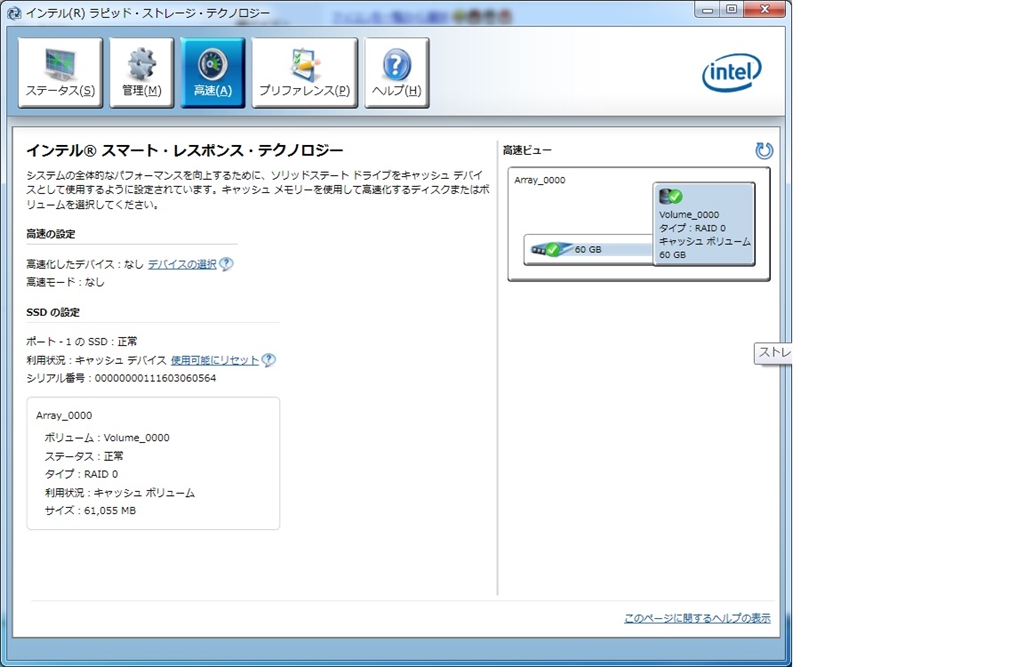Click the インテル スマート・レスポンス・テクノロジー heading

tap(184, 151)
